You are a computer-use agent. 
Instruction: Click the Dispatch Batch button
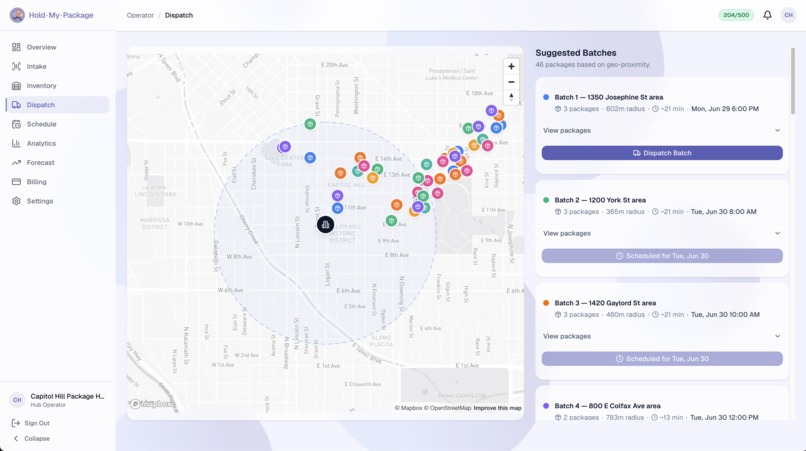[x=662, y=153]
